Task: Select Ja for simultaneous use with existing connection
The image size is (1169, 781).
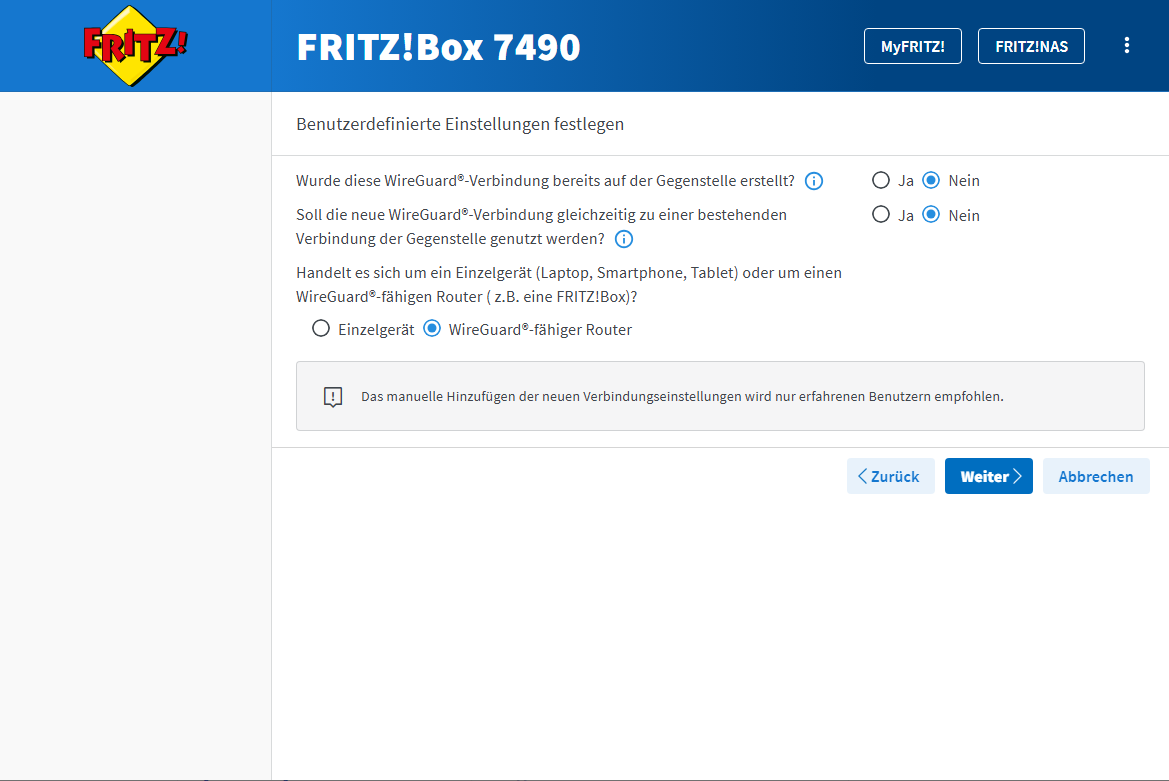Action: [881, 215]
